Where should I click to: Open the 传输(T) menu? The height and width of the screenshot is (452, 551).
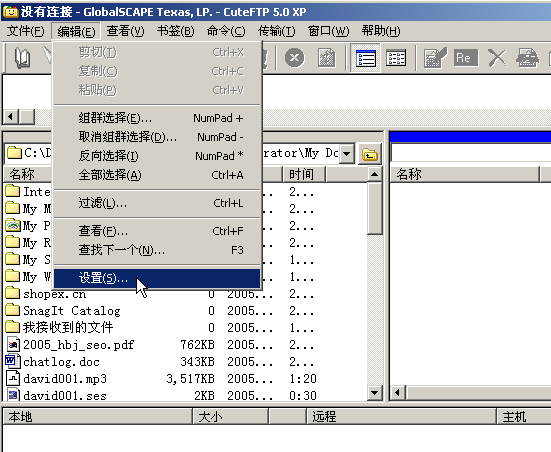(x=277, y=31)
